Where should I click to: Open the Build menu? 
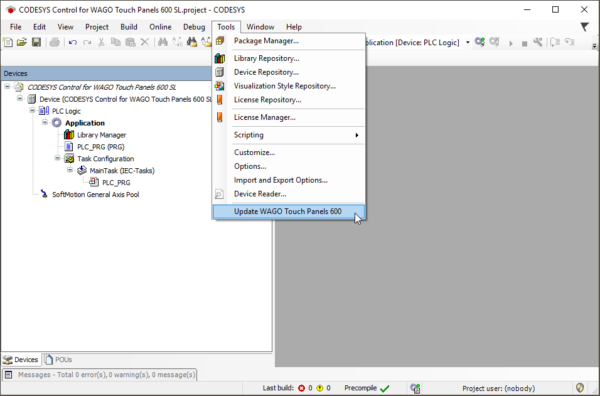coord(129,27)
